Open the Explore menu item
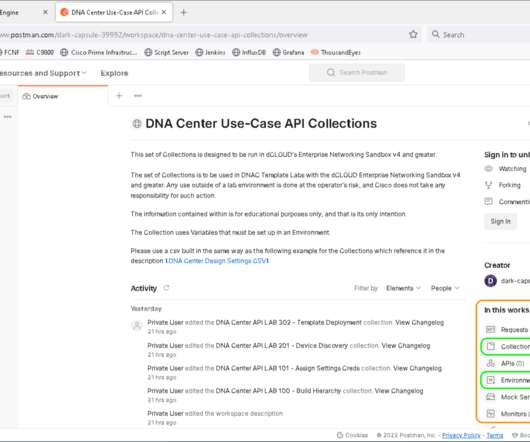The width and height of the screenshot is (530, 442). (114, 73)
